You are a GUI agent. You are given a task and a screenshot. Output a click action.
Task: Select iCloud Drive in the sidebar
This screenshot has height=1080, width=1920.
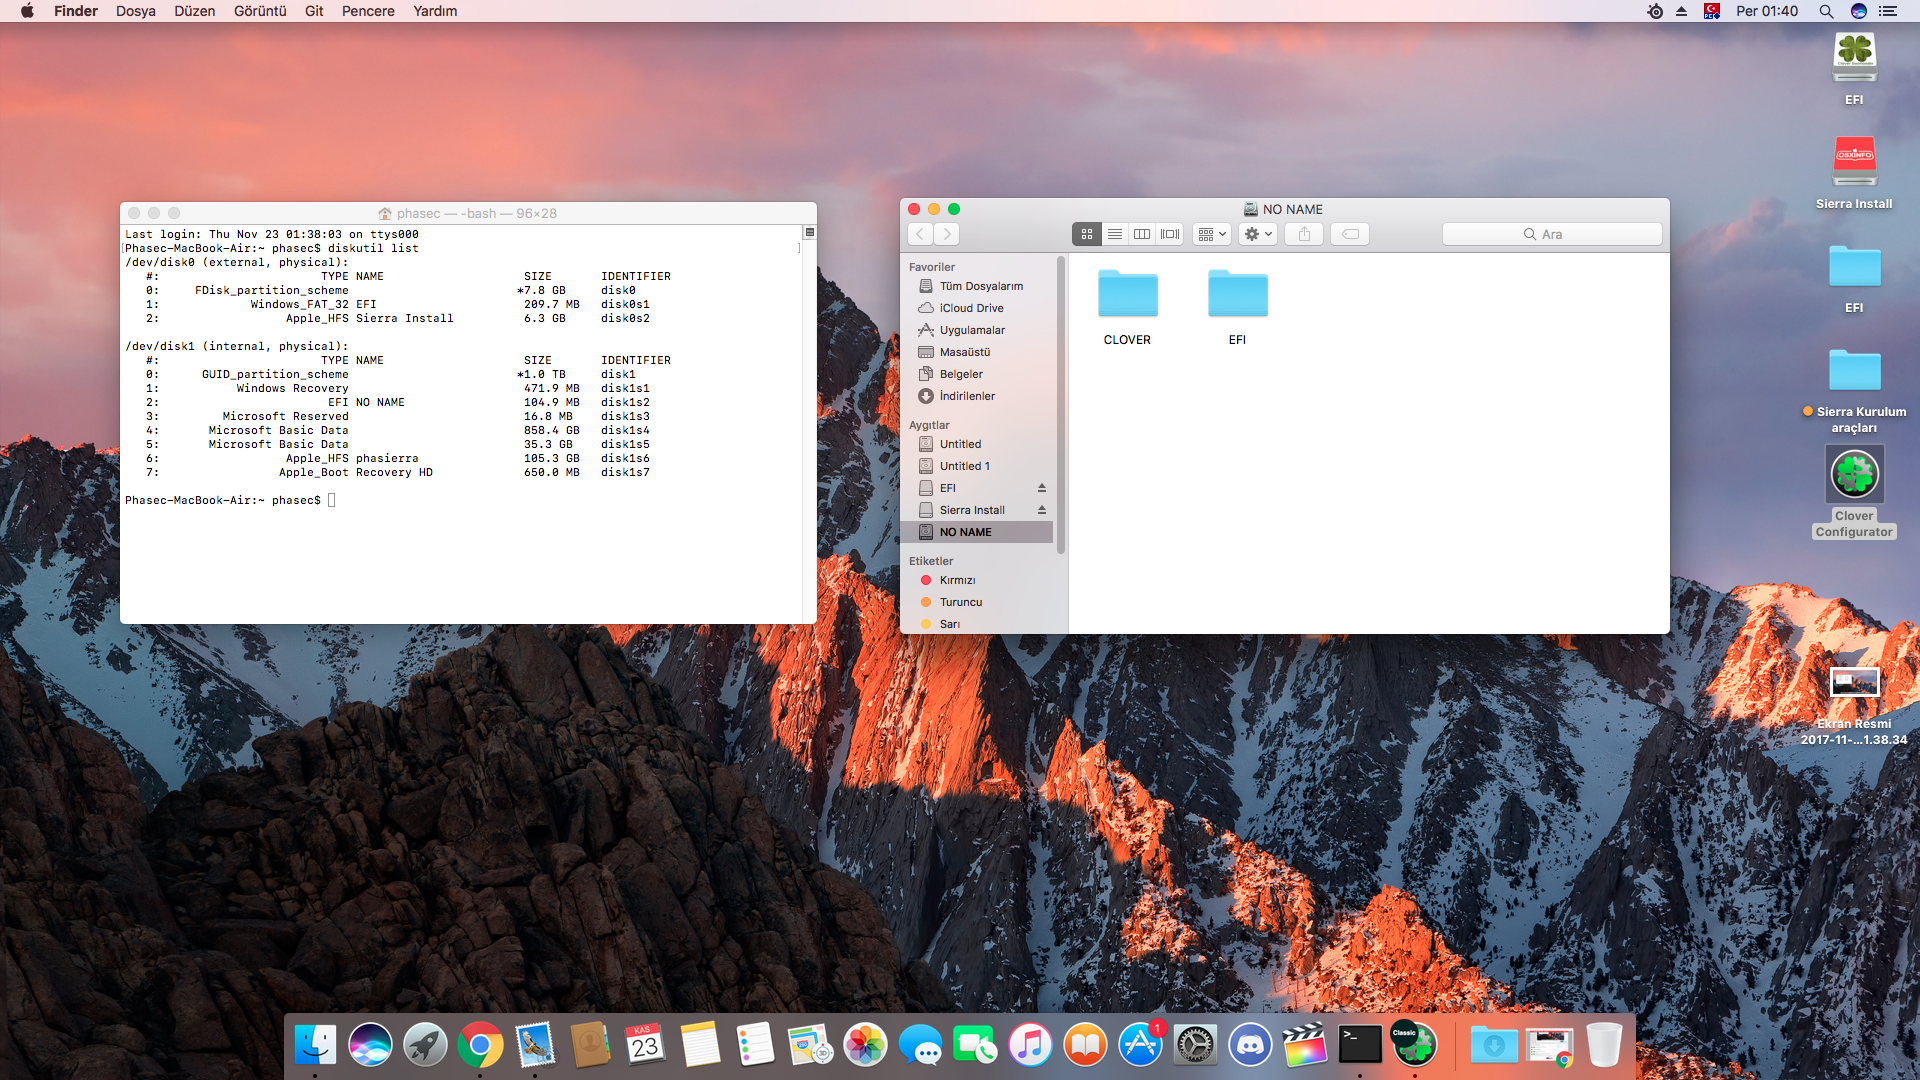969,307
